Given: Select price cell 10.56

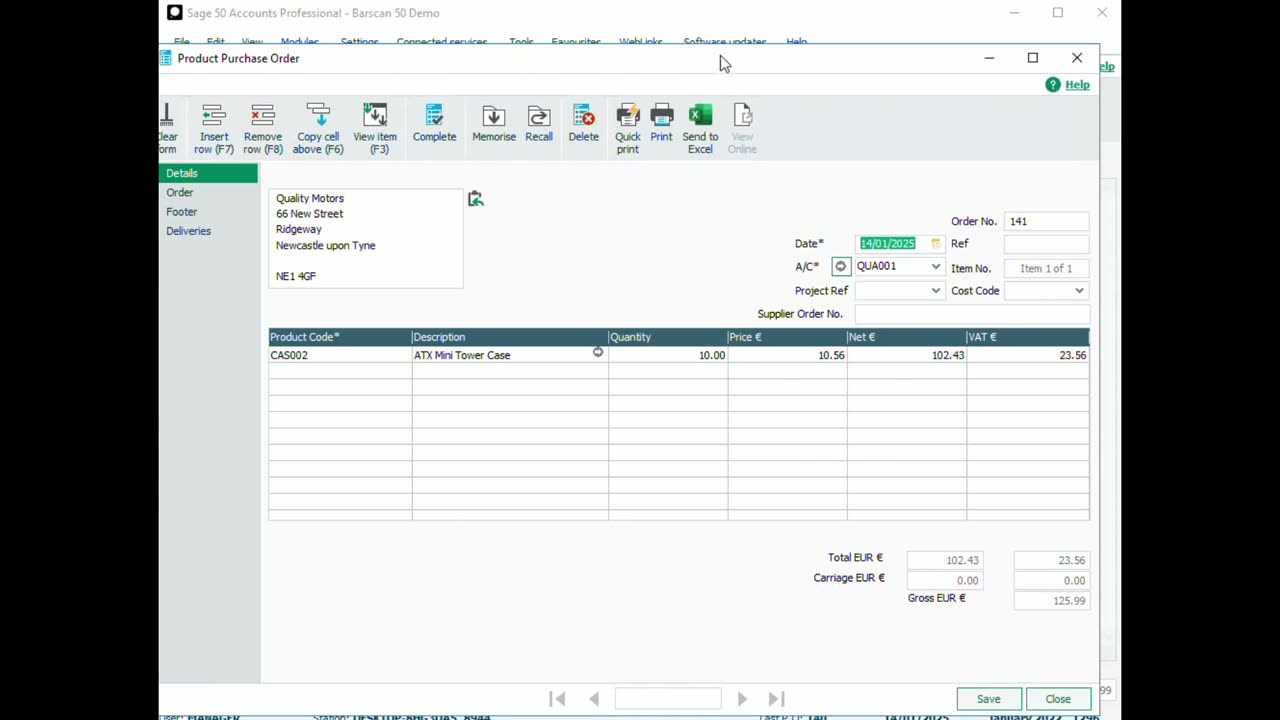Looking at the screenshot, I should (x=787, y=355).
